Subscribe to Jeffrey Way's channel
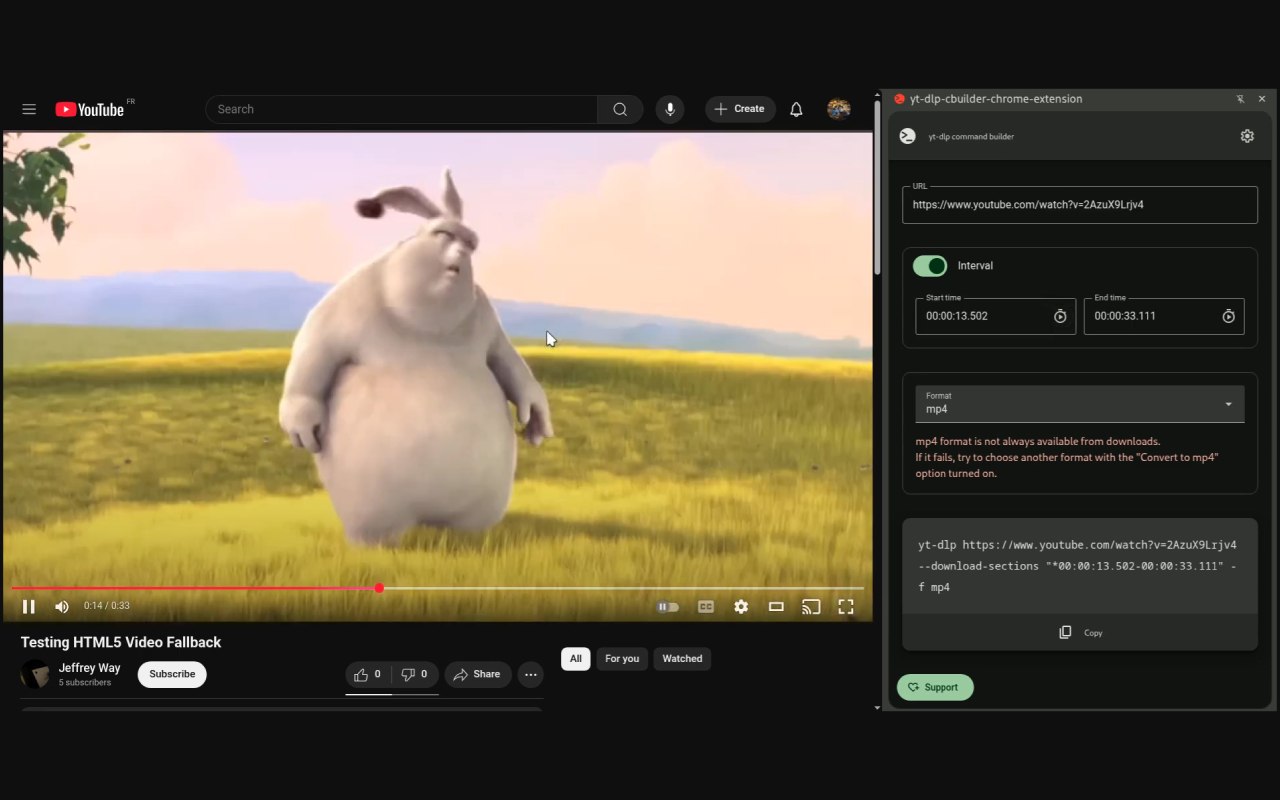This screenshot has width=1280, height=800. coord(171,674)
